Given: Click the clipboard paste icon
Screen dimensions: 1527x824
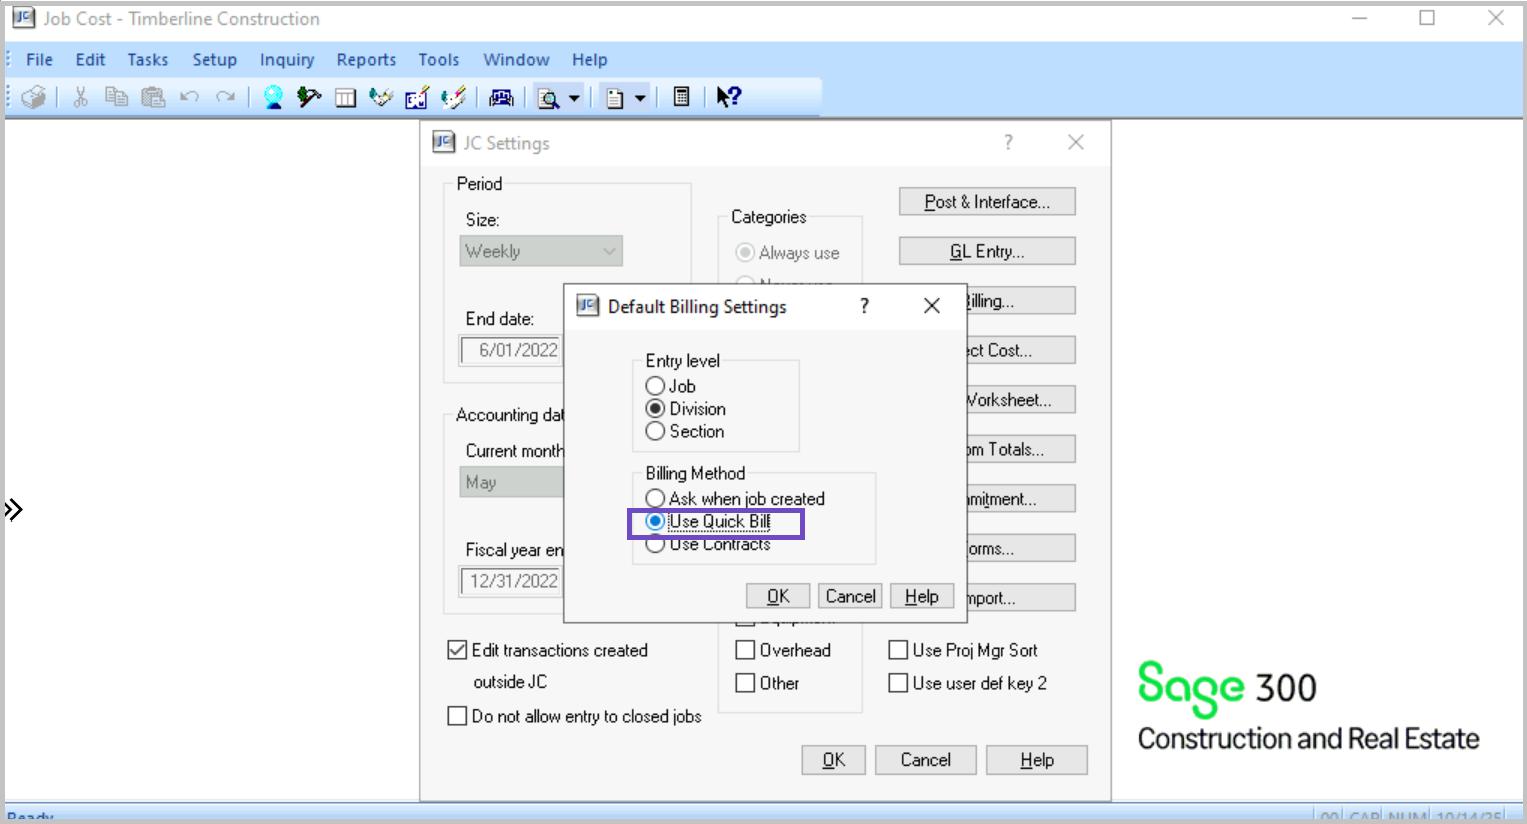Looking at the screenshot, I should [153, 97].
